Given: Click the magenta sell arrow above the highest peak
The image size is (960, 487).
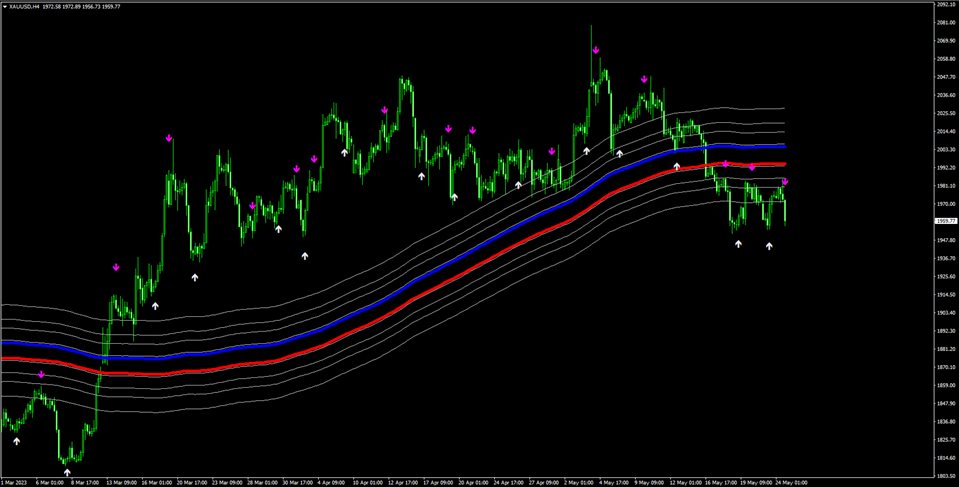Looking at the screenshot, I should click(596, 50).
